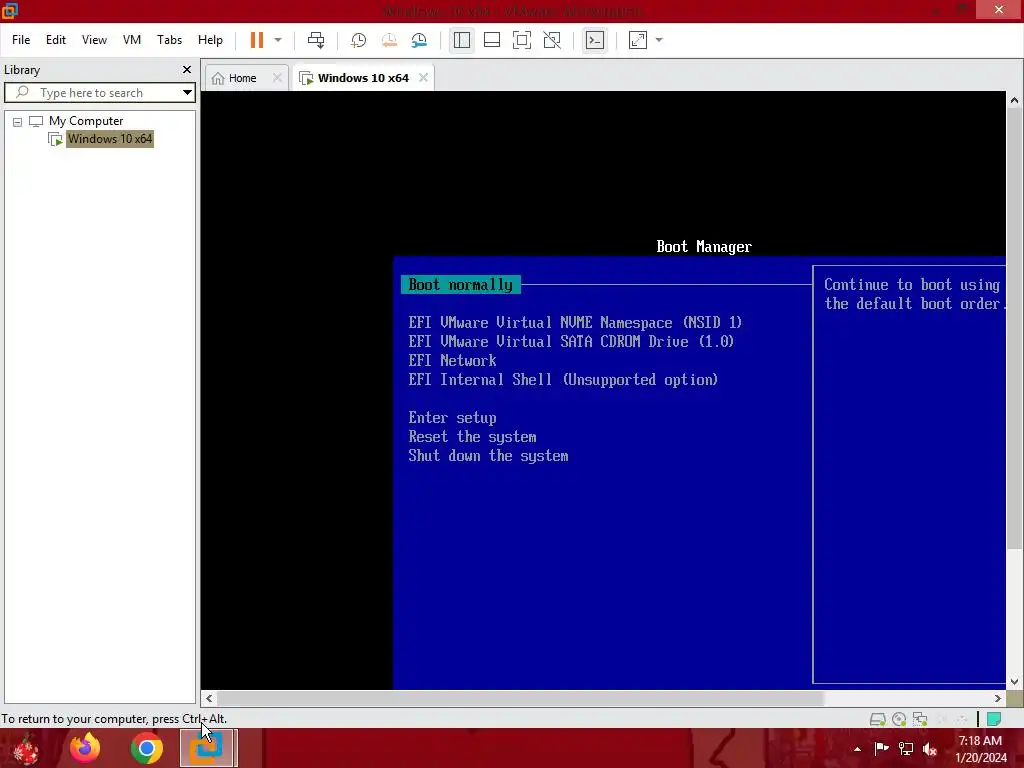Collapse the My Computer tree node
This screenshot has width=1024, height=768.
18,121
